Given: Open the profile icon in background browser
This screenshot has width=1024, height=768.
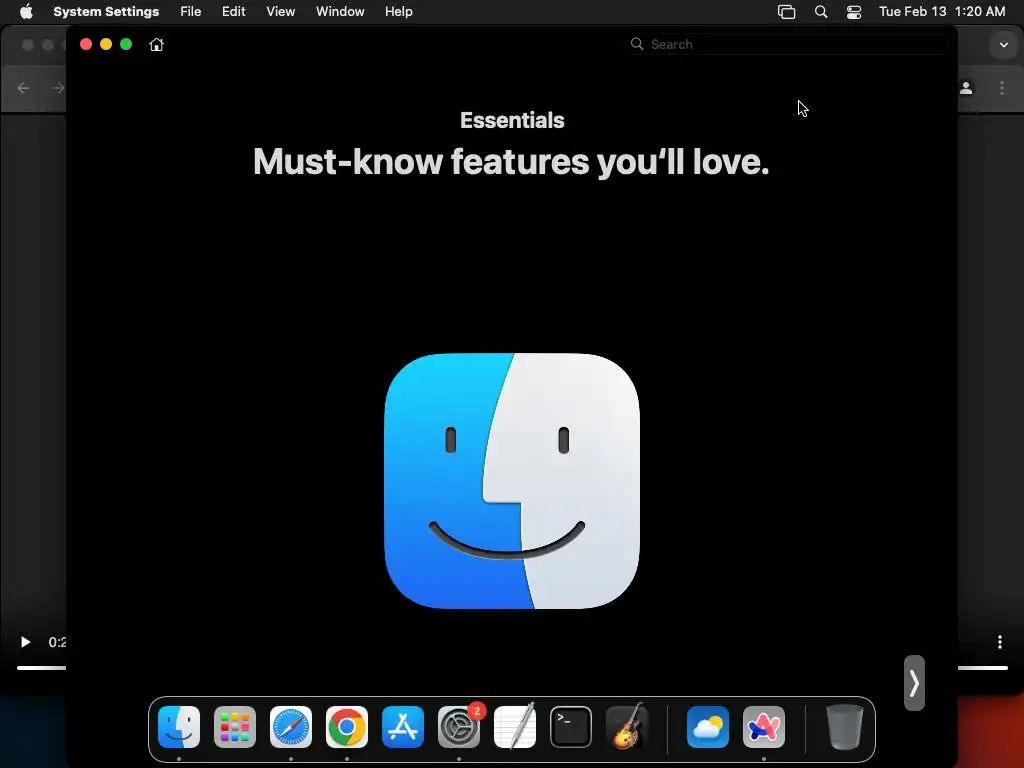Looking at the screenshot, I should point(967,88).
